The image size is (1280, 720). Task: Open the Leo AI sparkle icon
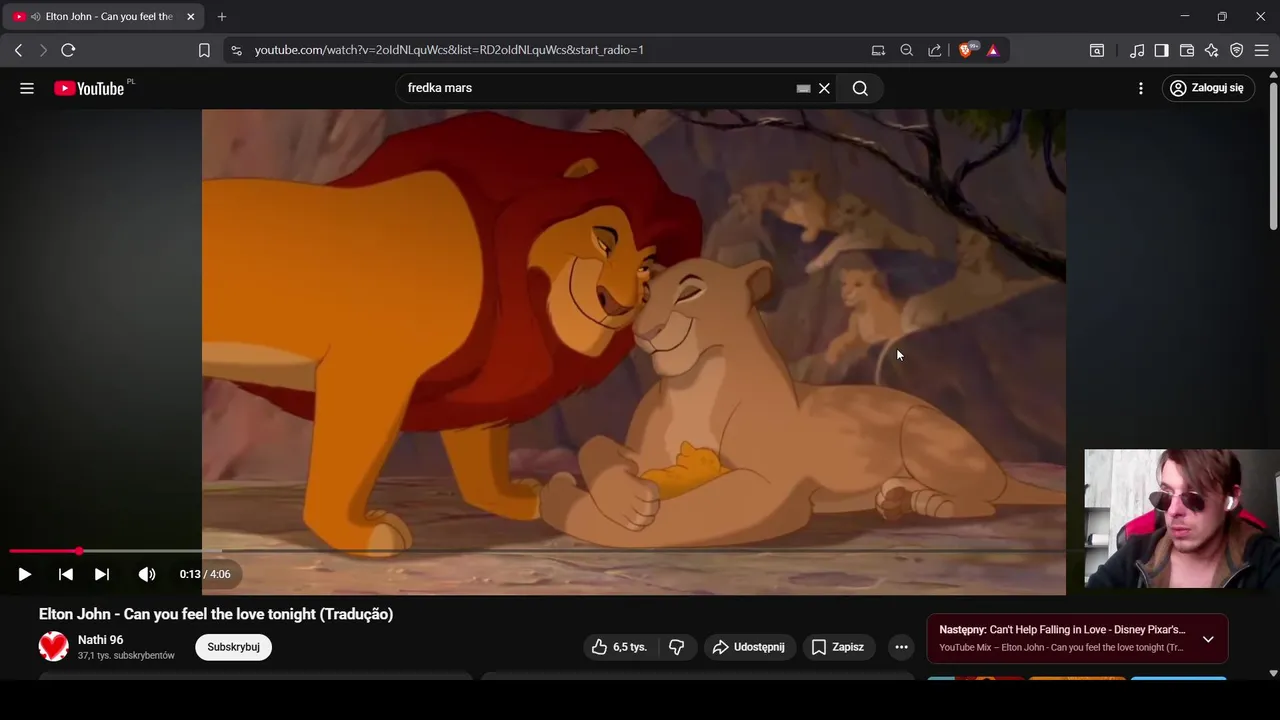pos(1212,50)
